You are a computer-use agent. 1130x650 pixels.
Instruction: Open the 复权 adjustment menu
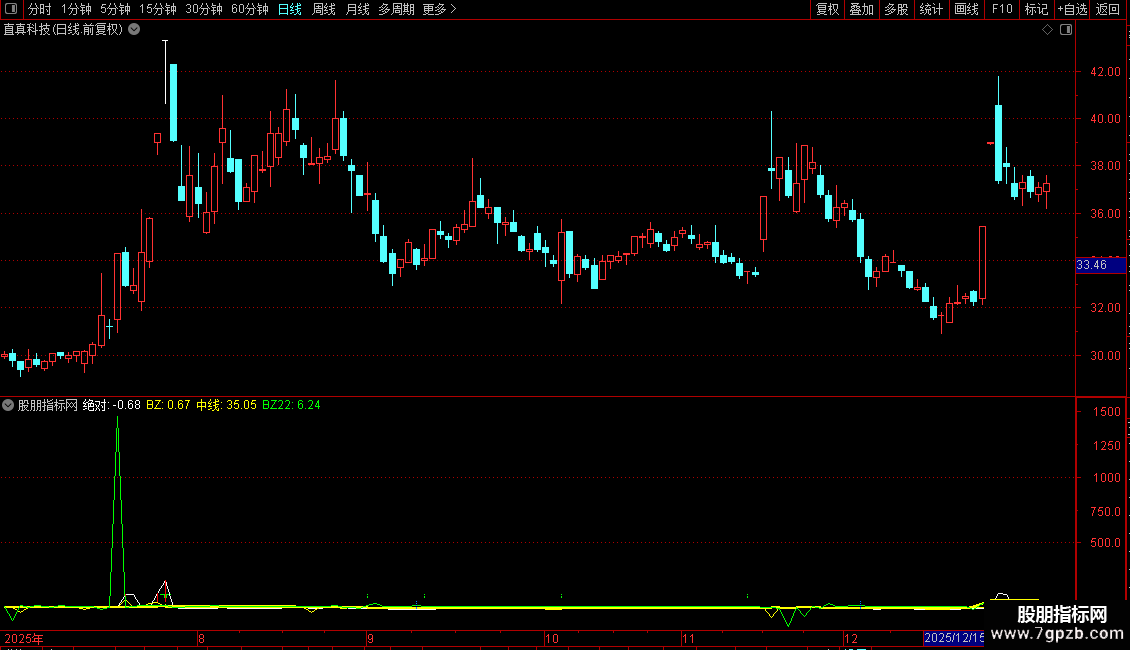click(827, 9)
